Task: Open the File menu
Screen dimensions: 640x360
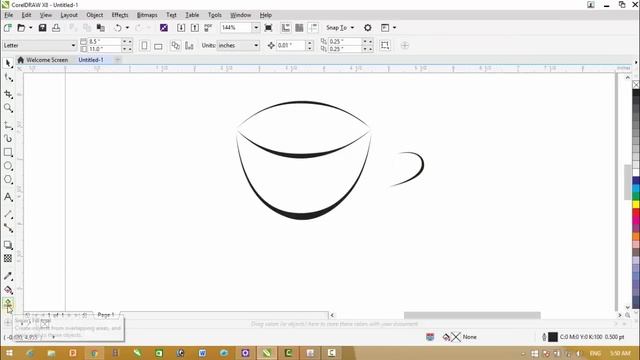Action: 9,15
